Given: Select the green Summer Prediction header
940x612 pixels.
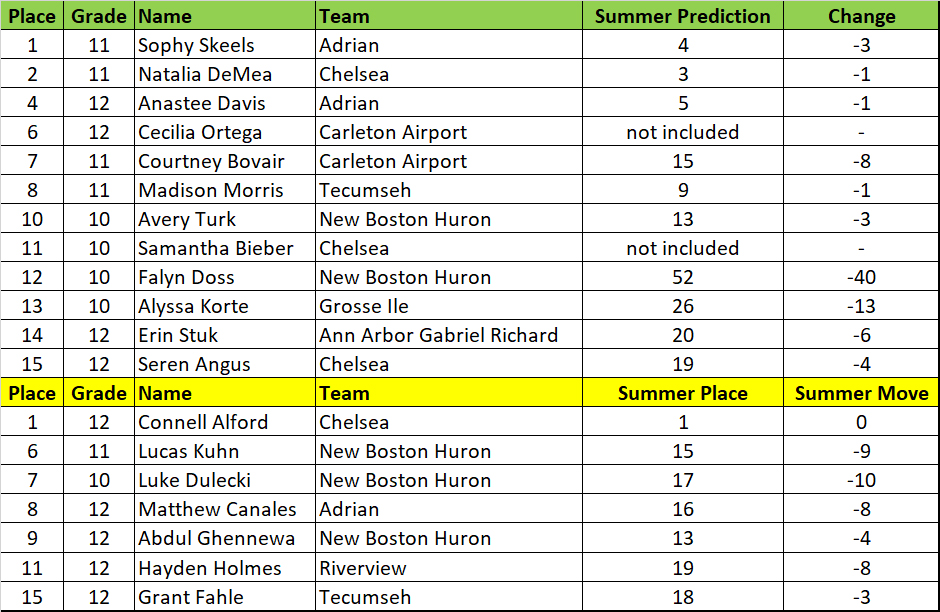Looking at the screenshot, I should [682, 16].
